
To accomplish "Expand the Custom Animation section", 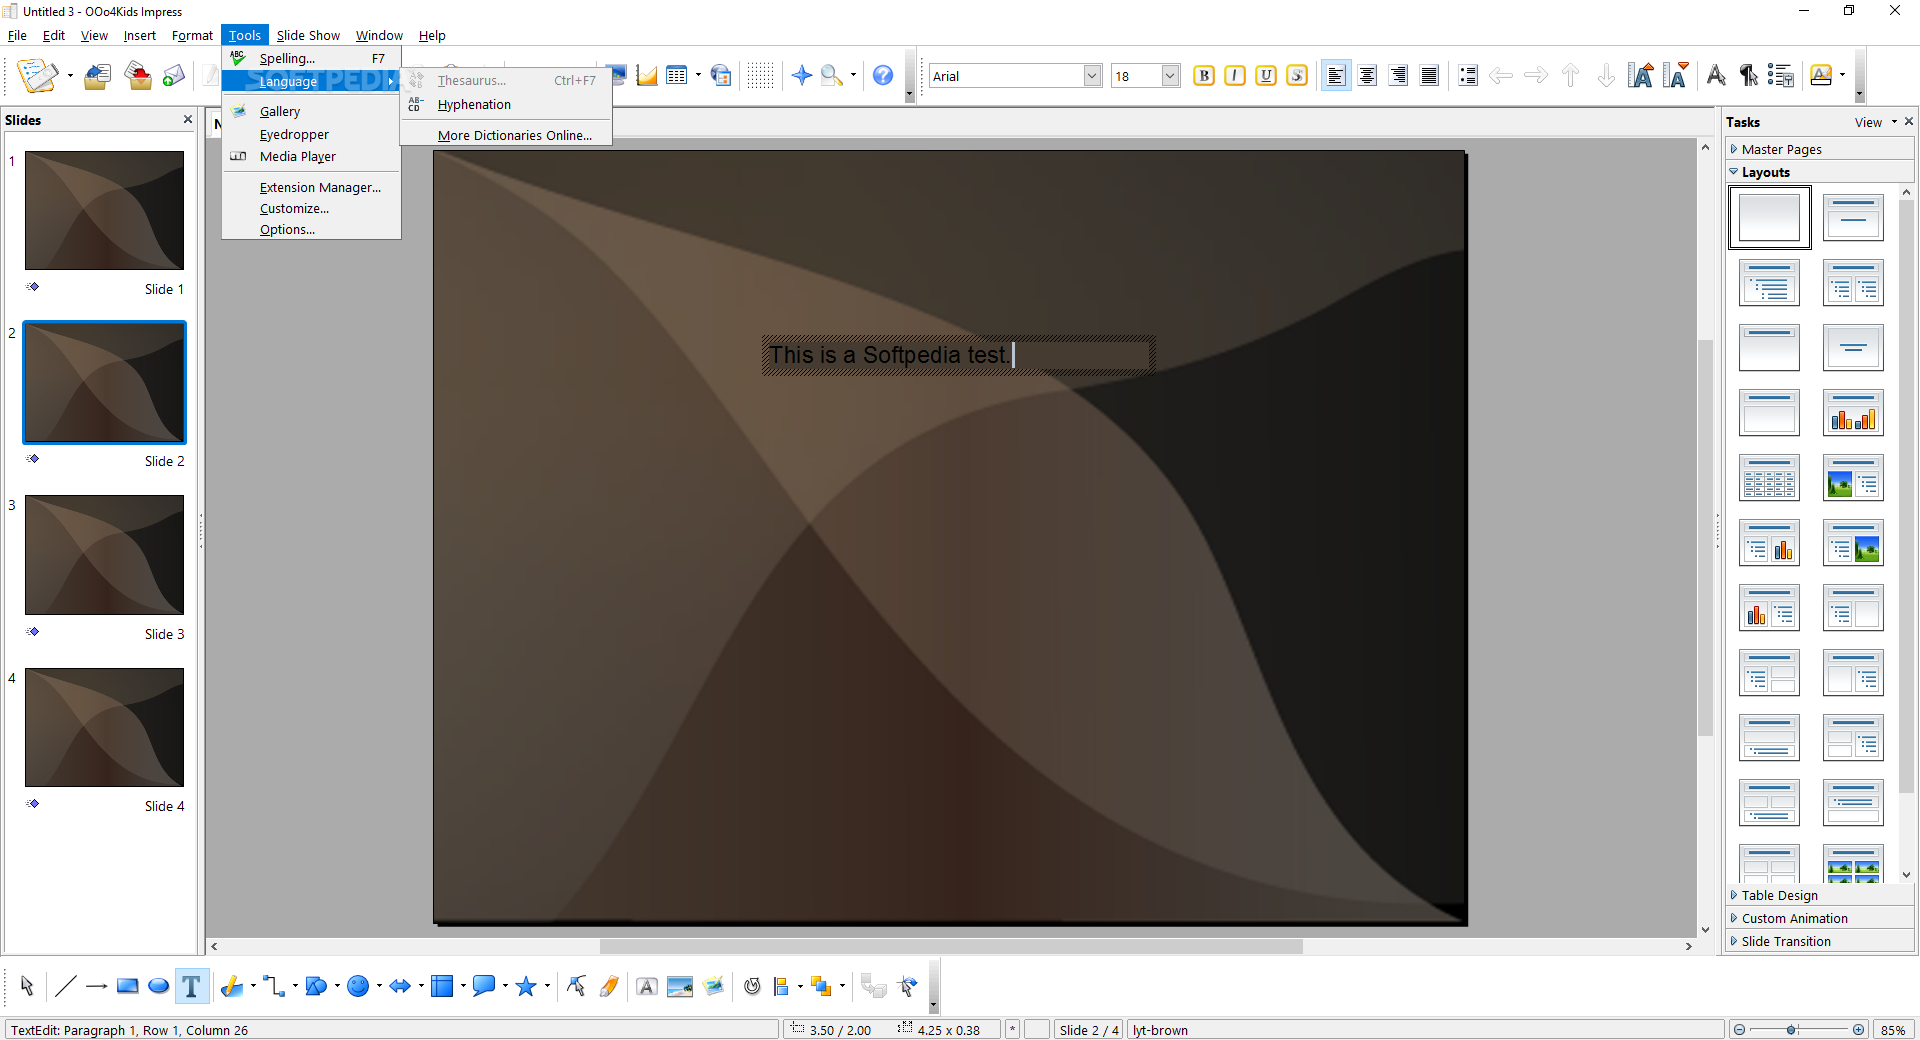I will click(1820, 918).
